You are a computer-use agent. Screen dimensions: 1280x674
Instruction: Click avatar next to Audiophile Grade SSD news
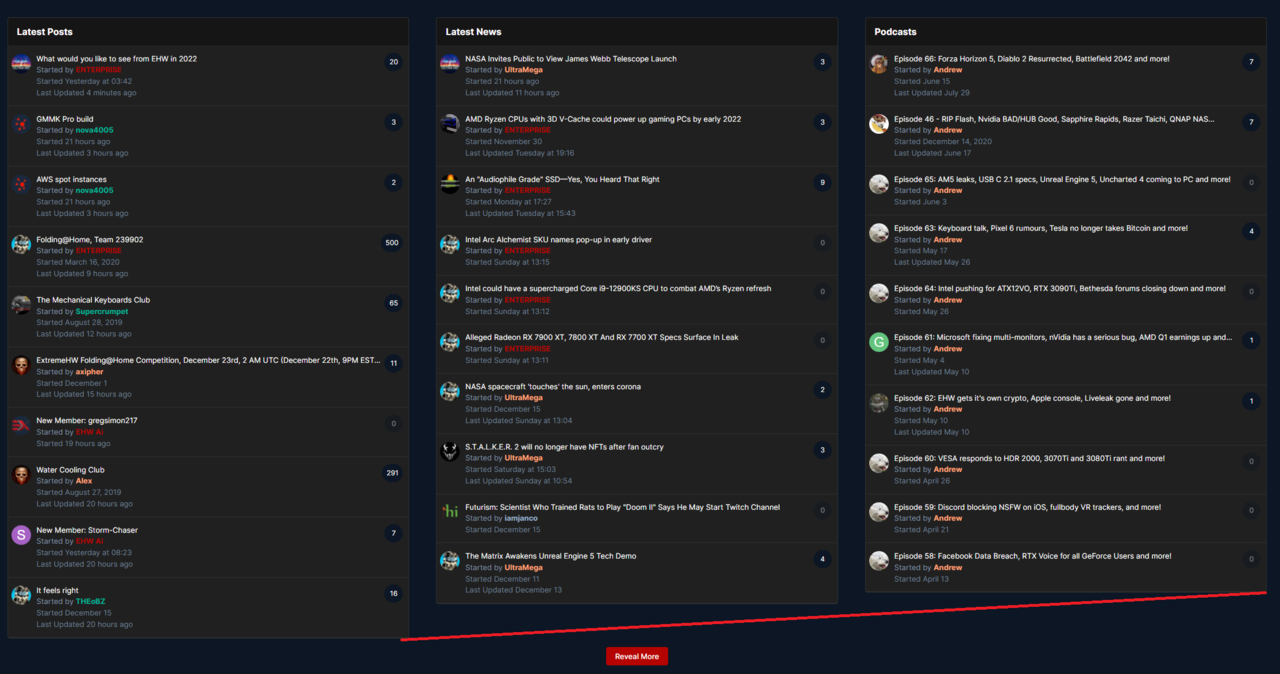coord(450,184)
